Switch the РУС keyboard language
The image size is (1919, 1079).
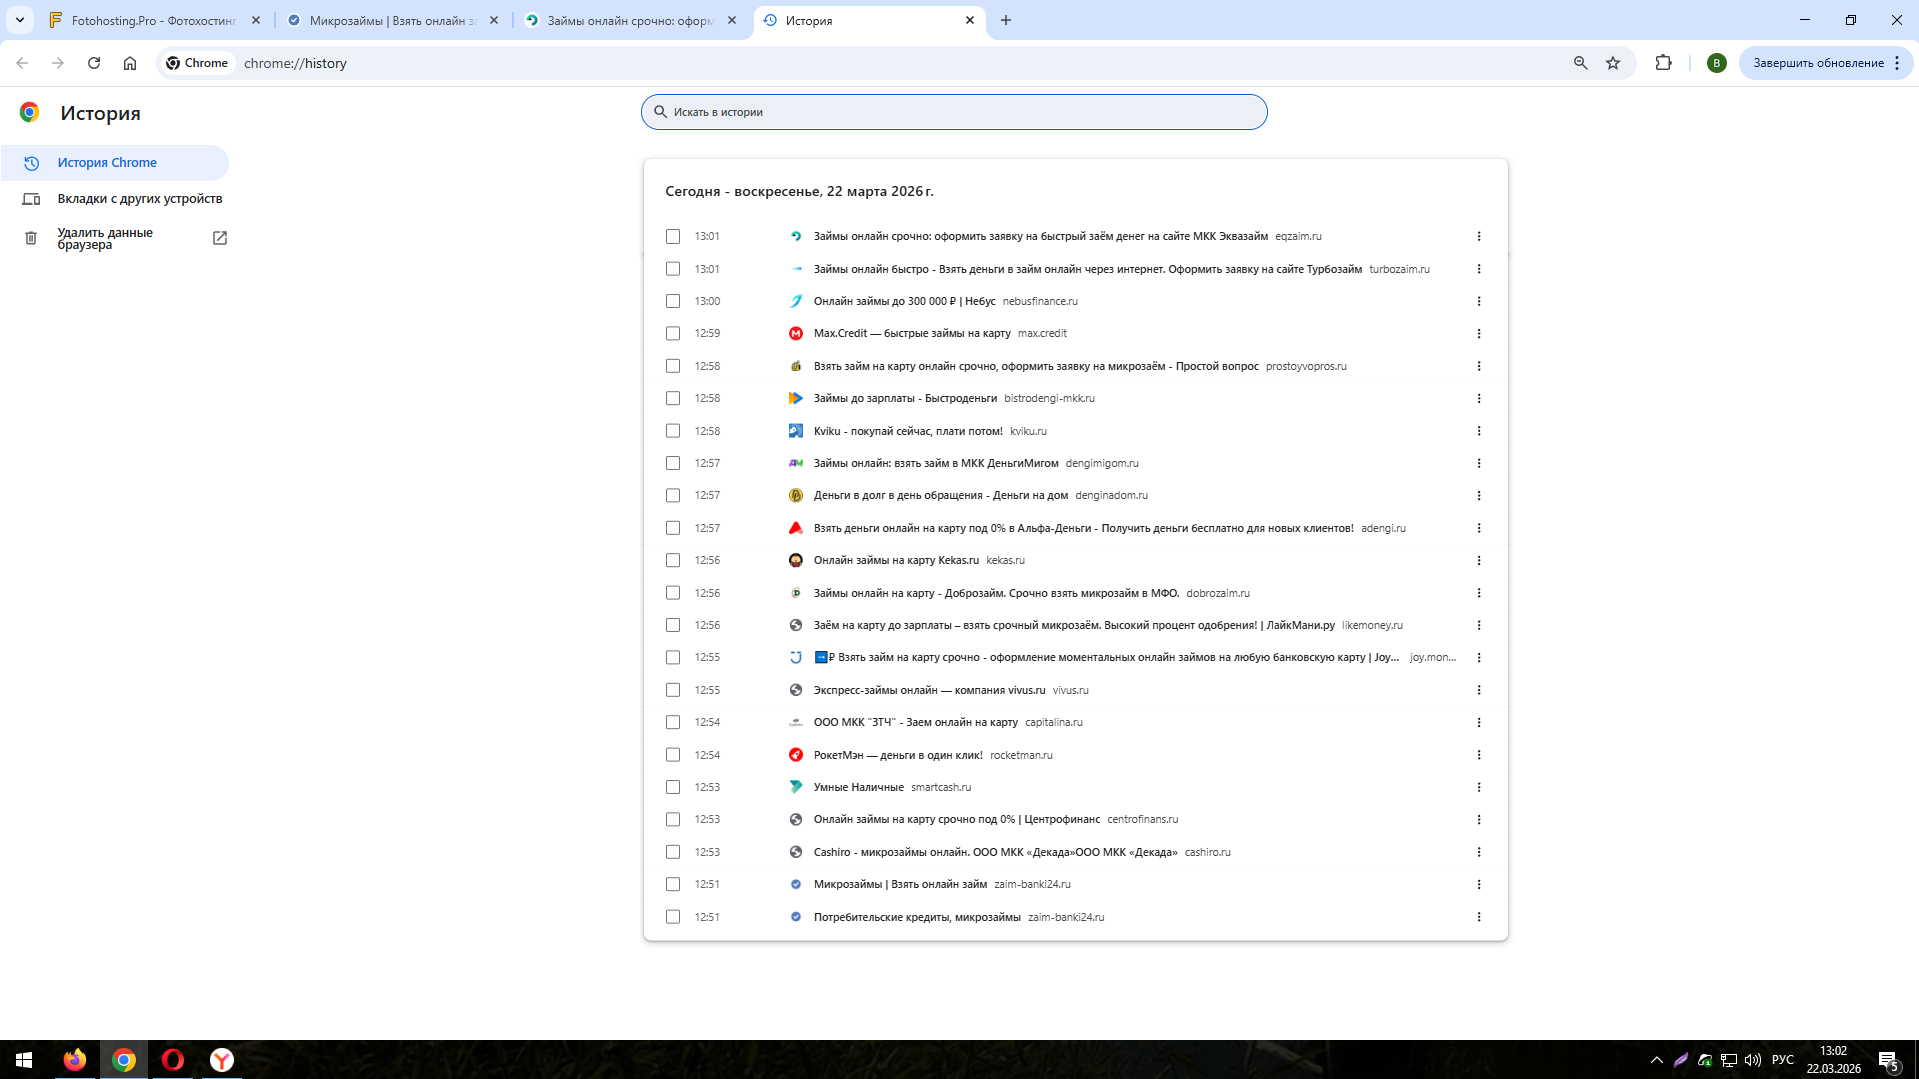[x=1783, y=1060]
